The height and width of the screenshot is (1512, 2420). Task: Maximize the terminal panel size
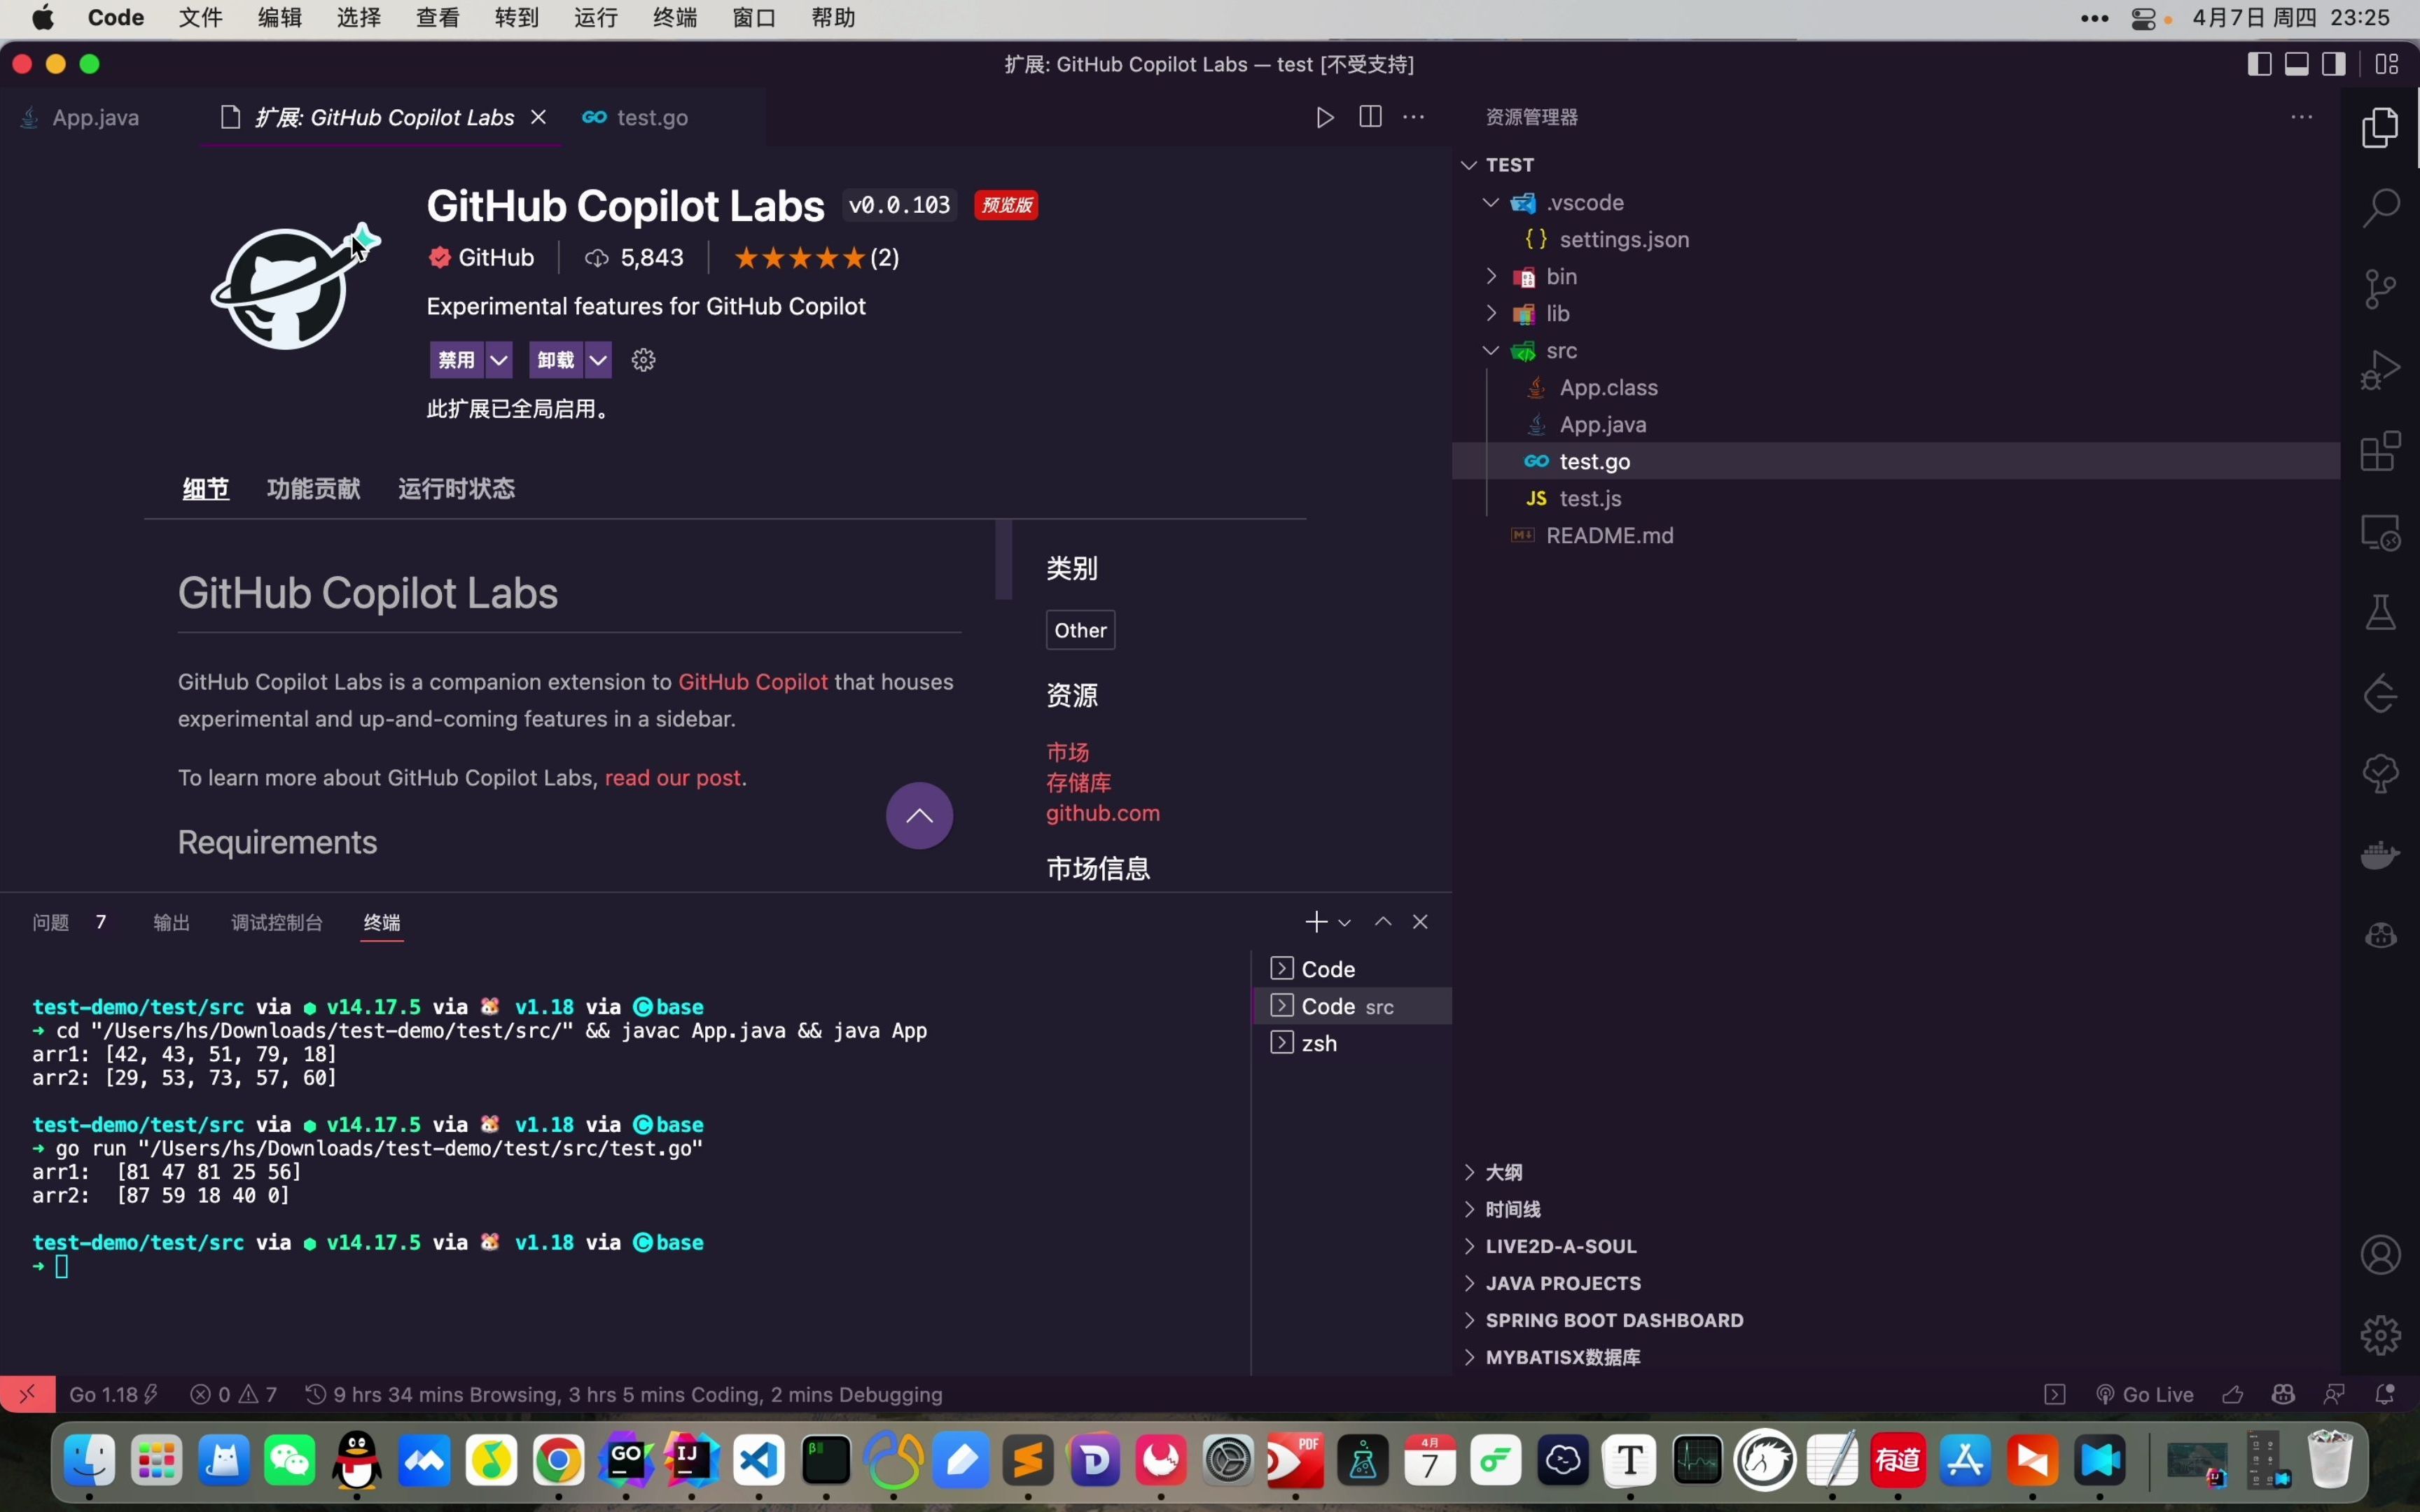[1382, 922]
